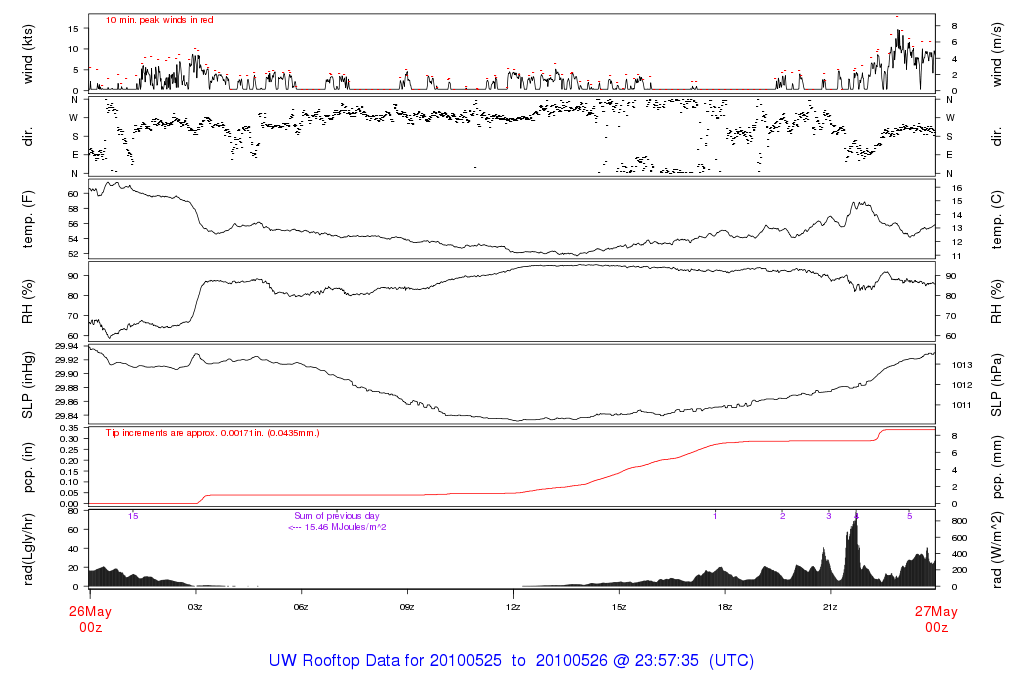Viewport: 1024px width, 700px height.
Task: Click the '0.35' precipitation tick label
Action: coord(70,428)
